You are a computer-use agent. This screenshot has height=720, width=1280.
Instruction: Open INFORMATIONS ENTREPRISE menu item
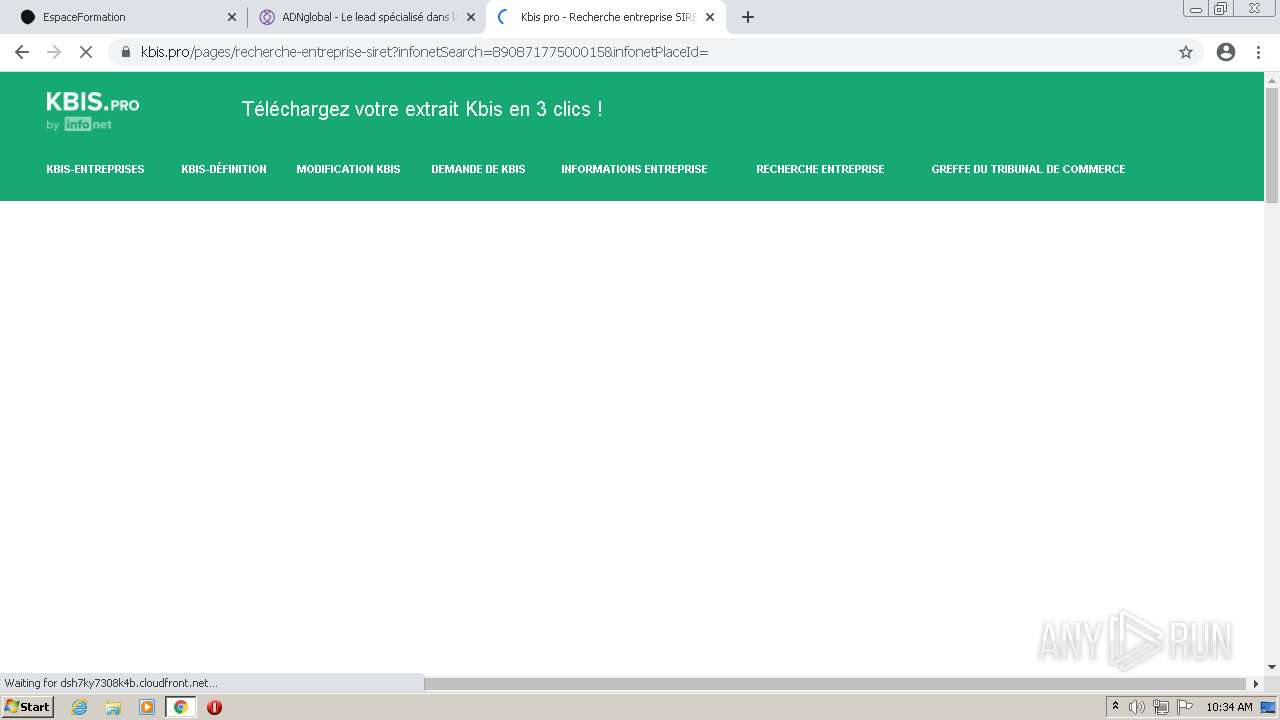(x=634, y=169)
